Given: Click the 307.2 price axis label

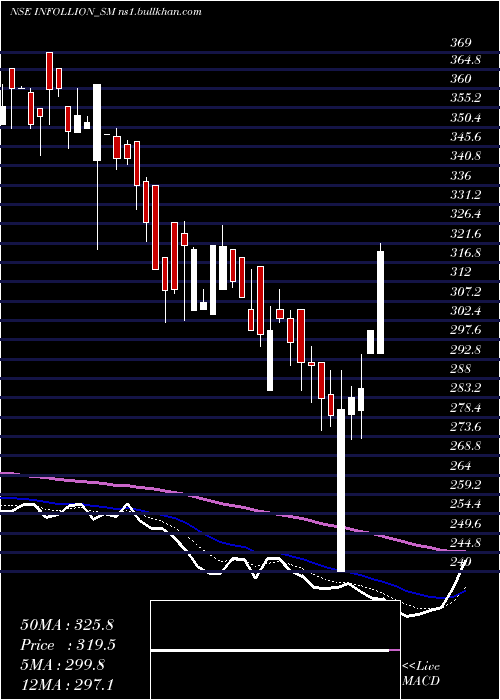Looking at the screenshot, I should 465,292.
